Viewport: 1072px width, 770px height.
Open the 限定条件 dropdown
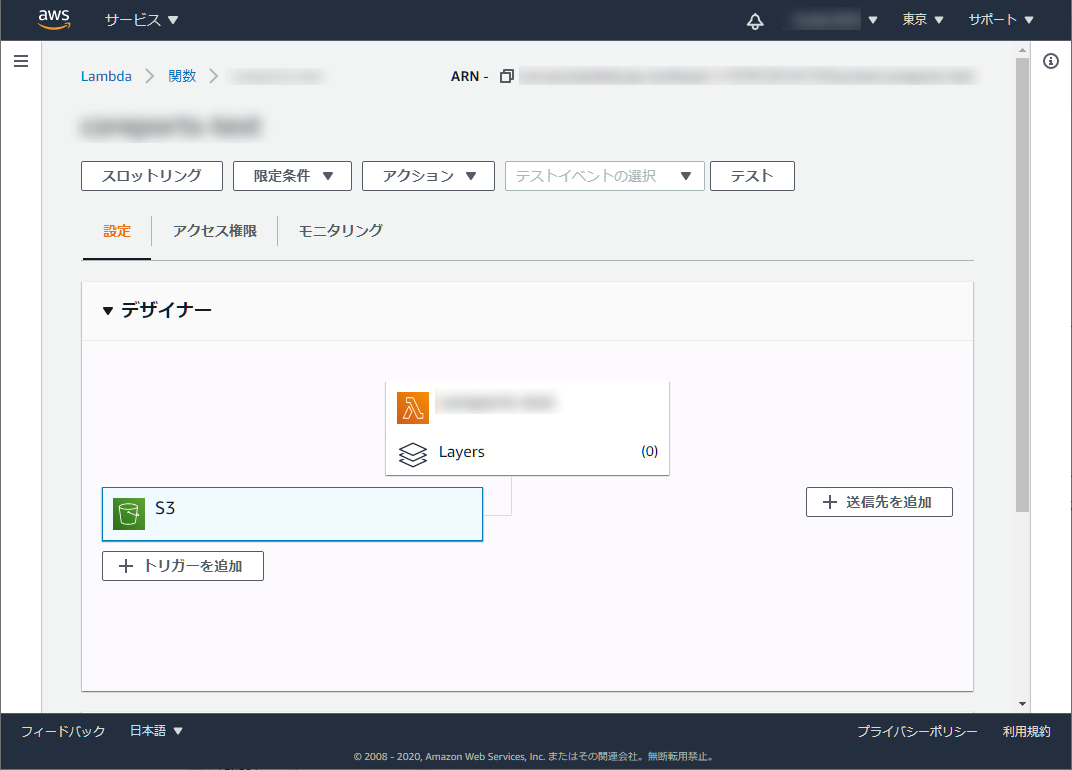(x=293, y=176)
